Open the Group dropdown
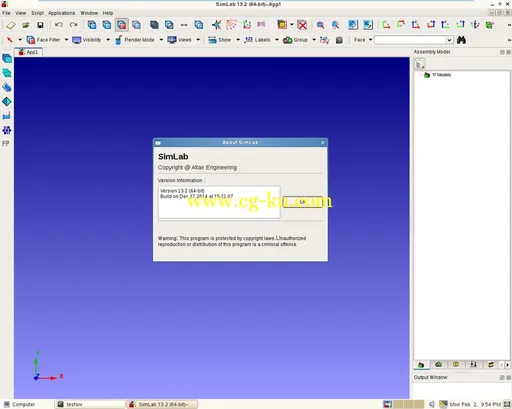Viewport: 512px width, 409px height. click(314, 40)
